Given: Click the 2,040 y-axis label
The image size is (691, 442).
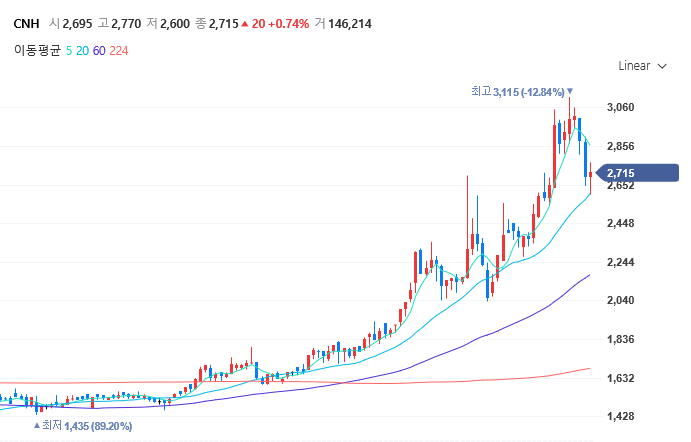Looking at the screenshot, I should [x=621, y=300].
